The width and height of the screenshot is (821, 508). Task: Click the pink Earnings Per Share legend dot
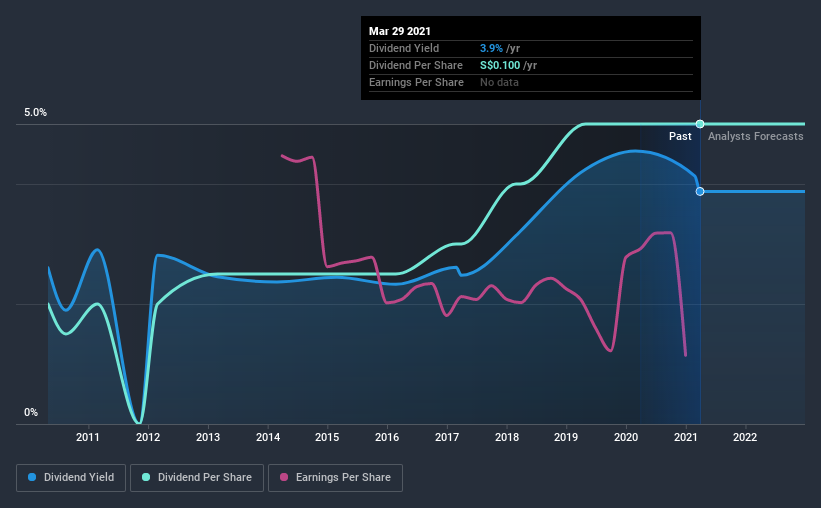pyautogui.click(x=284, y=477)
